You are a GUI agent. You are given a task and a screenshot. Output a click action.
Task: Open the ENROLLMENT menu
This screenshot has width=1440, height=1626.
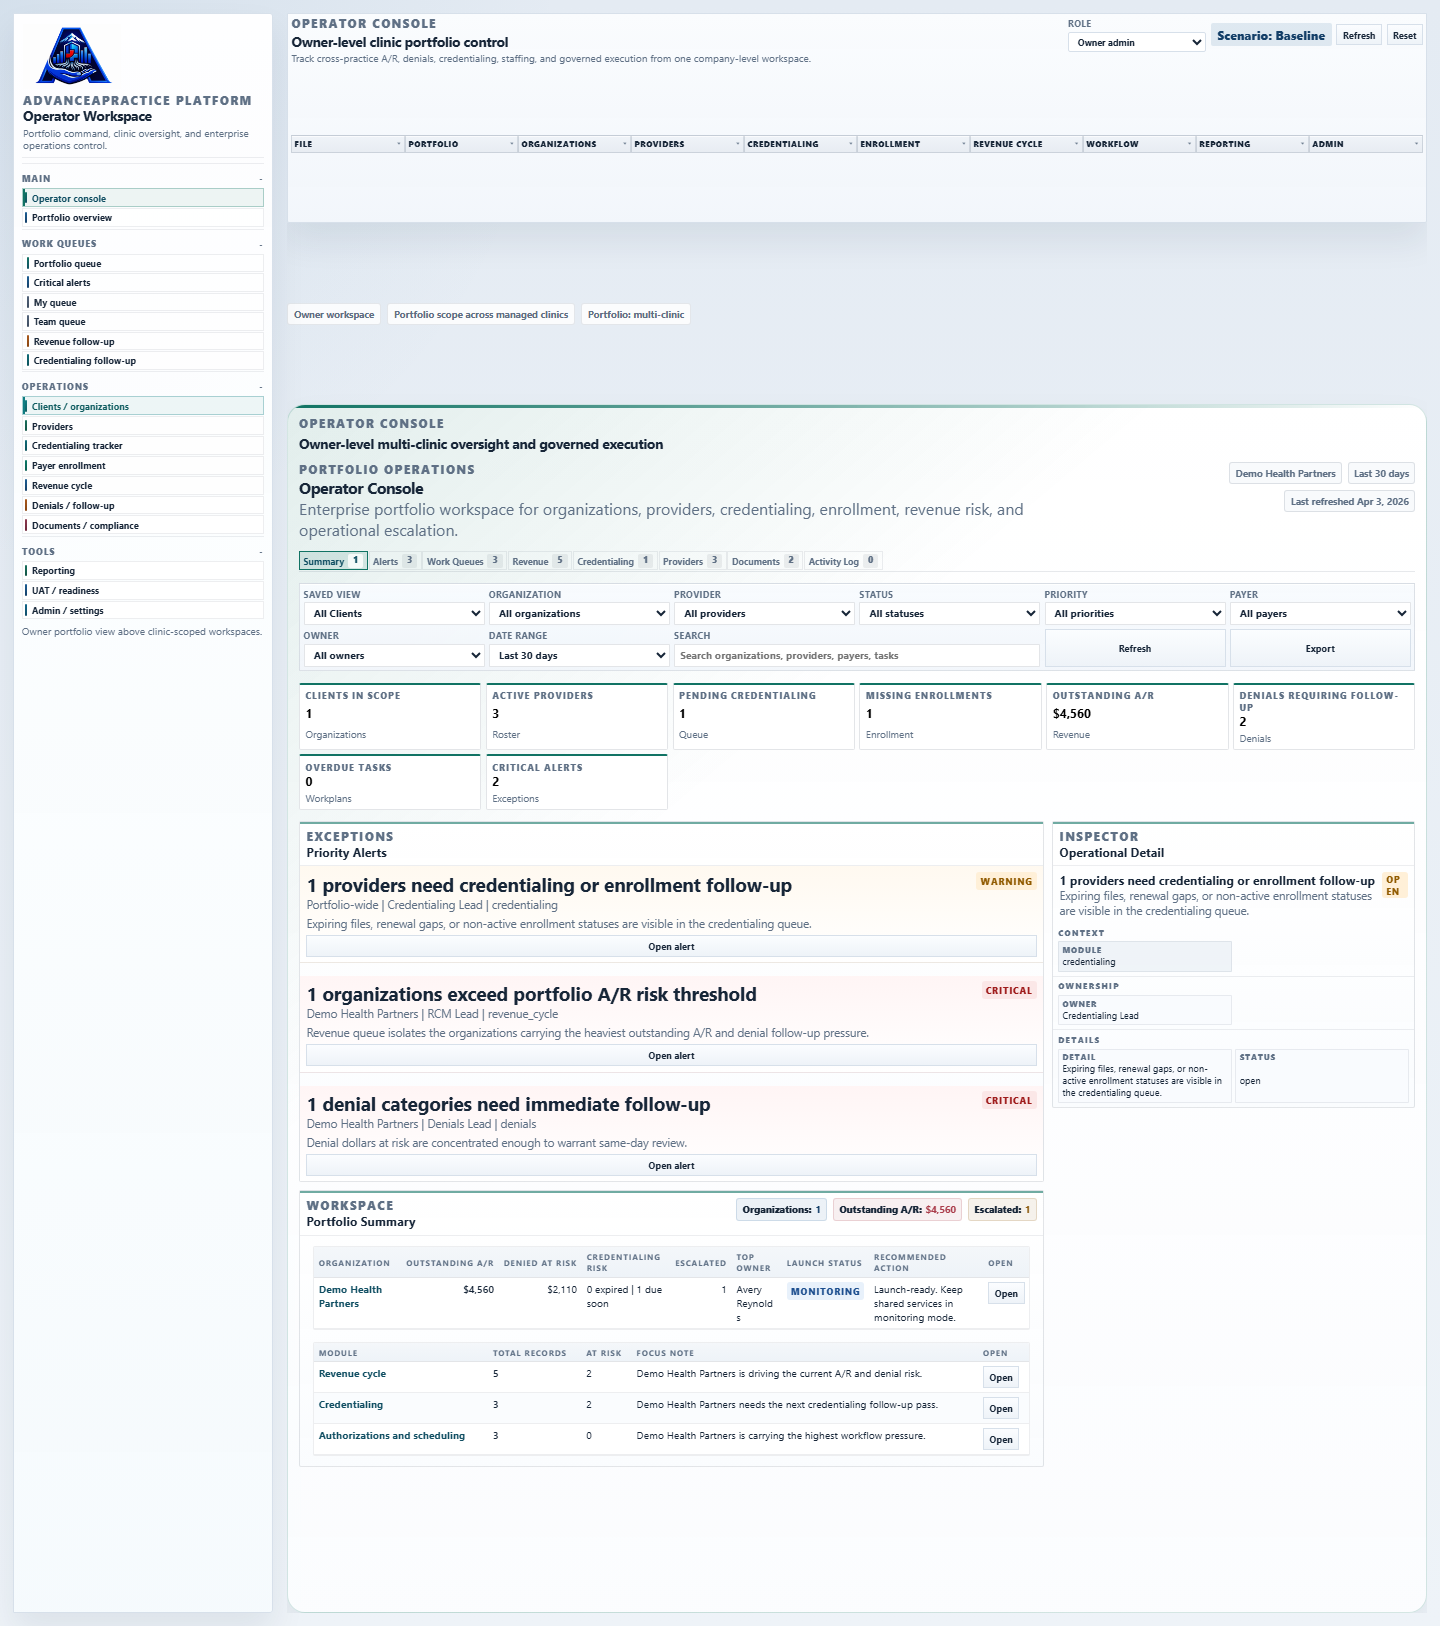913,144
